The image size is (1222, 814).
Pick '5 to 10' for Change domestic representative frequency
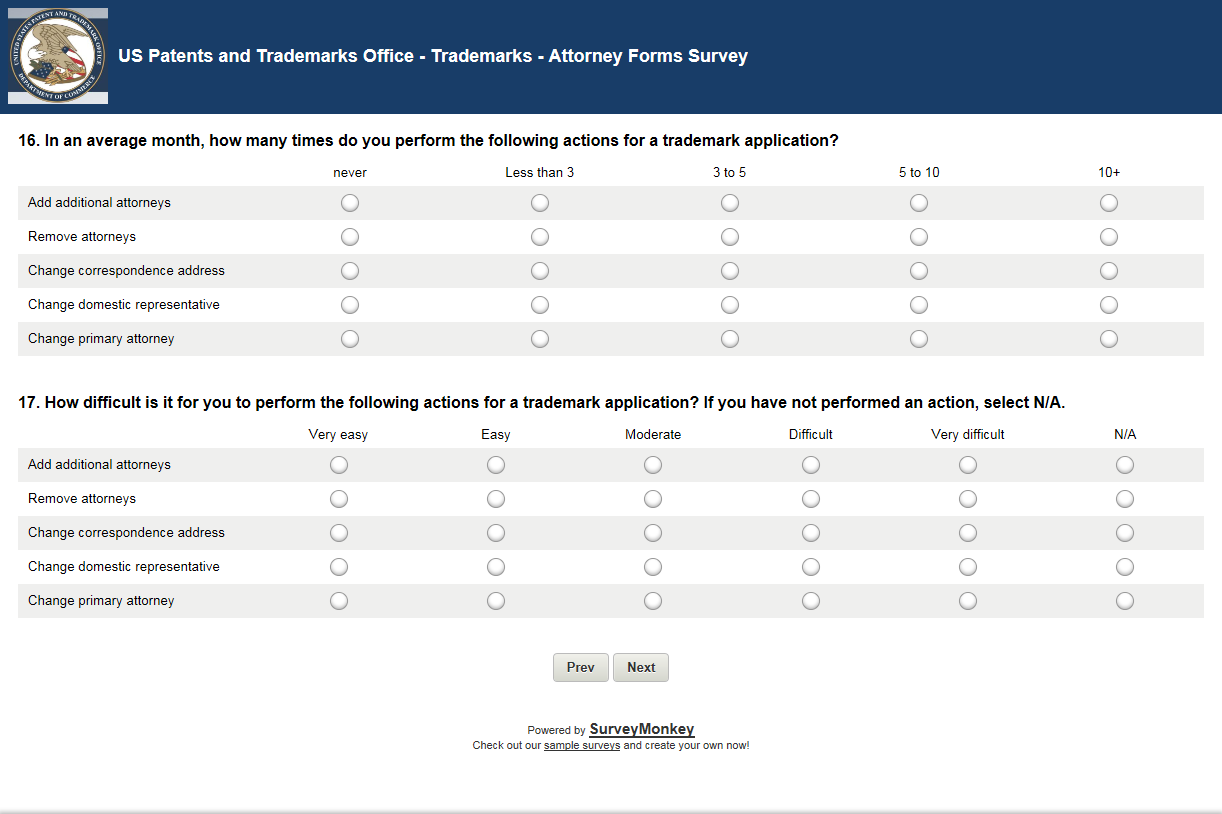(x=919, y=305)
